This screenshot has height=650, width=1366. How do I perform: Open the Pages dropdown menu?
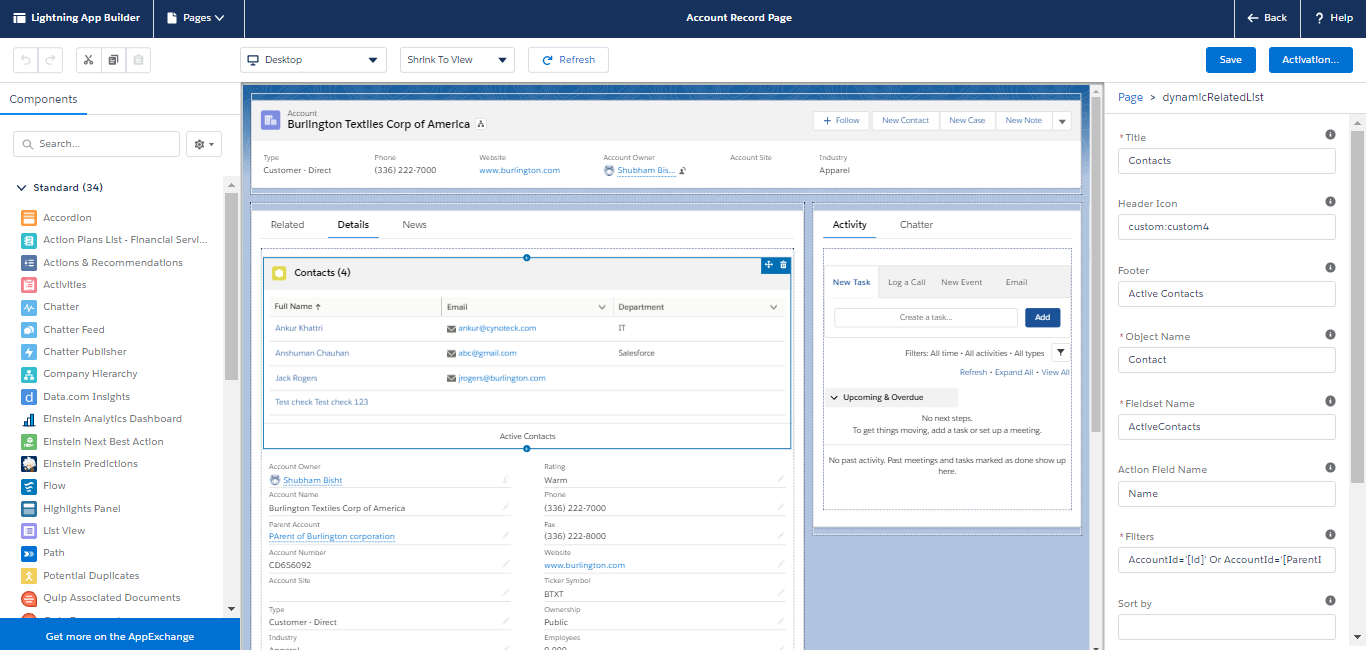[x=197, y=18]
